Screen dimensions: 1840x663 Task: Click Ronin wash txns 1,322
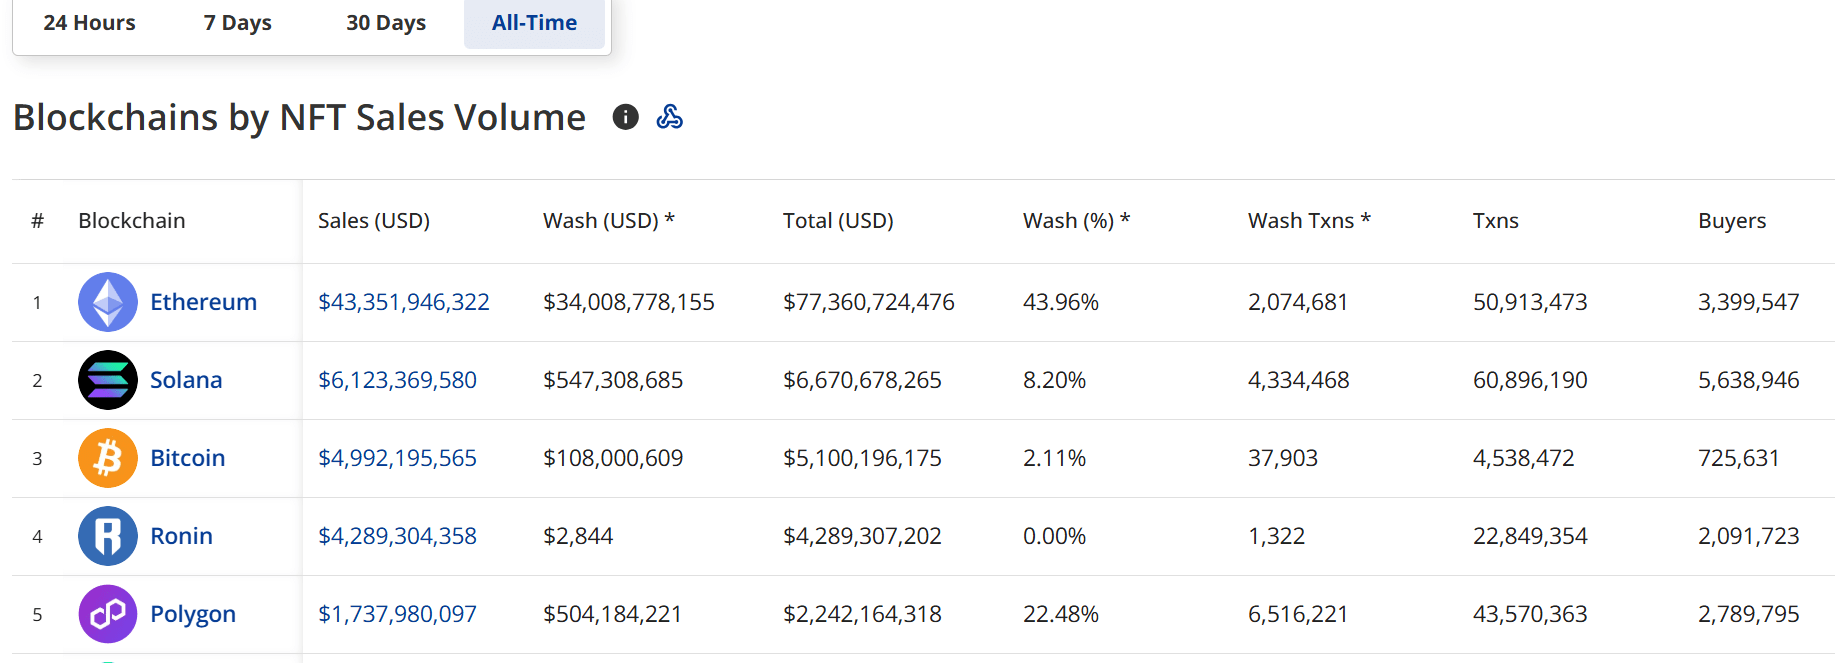1277,536
